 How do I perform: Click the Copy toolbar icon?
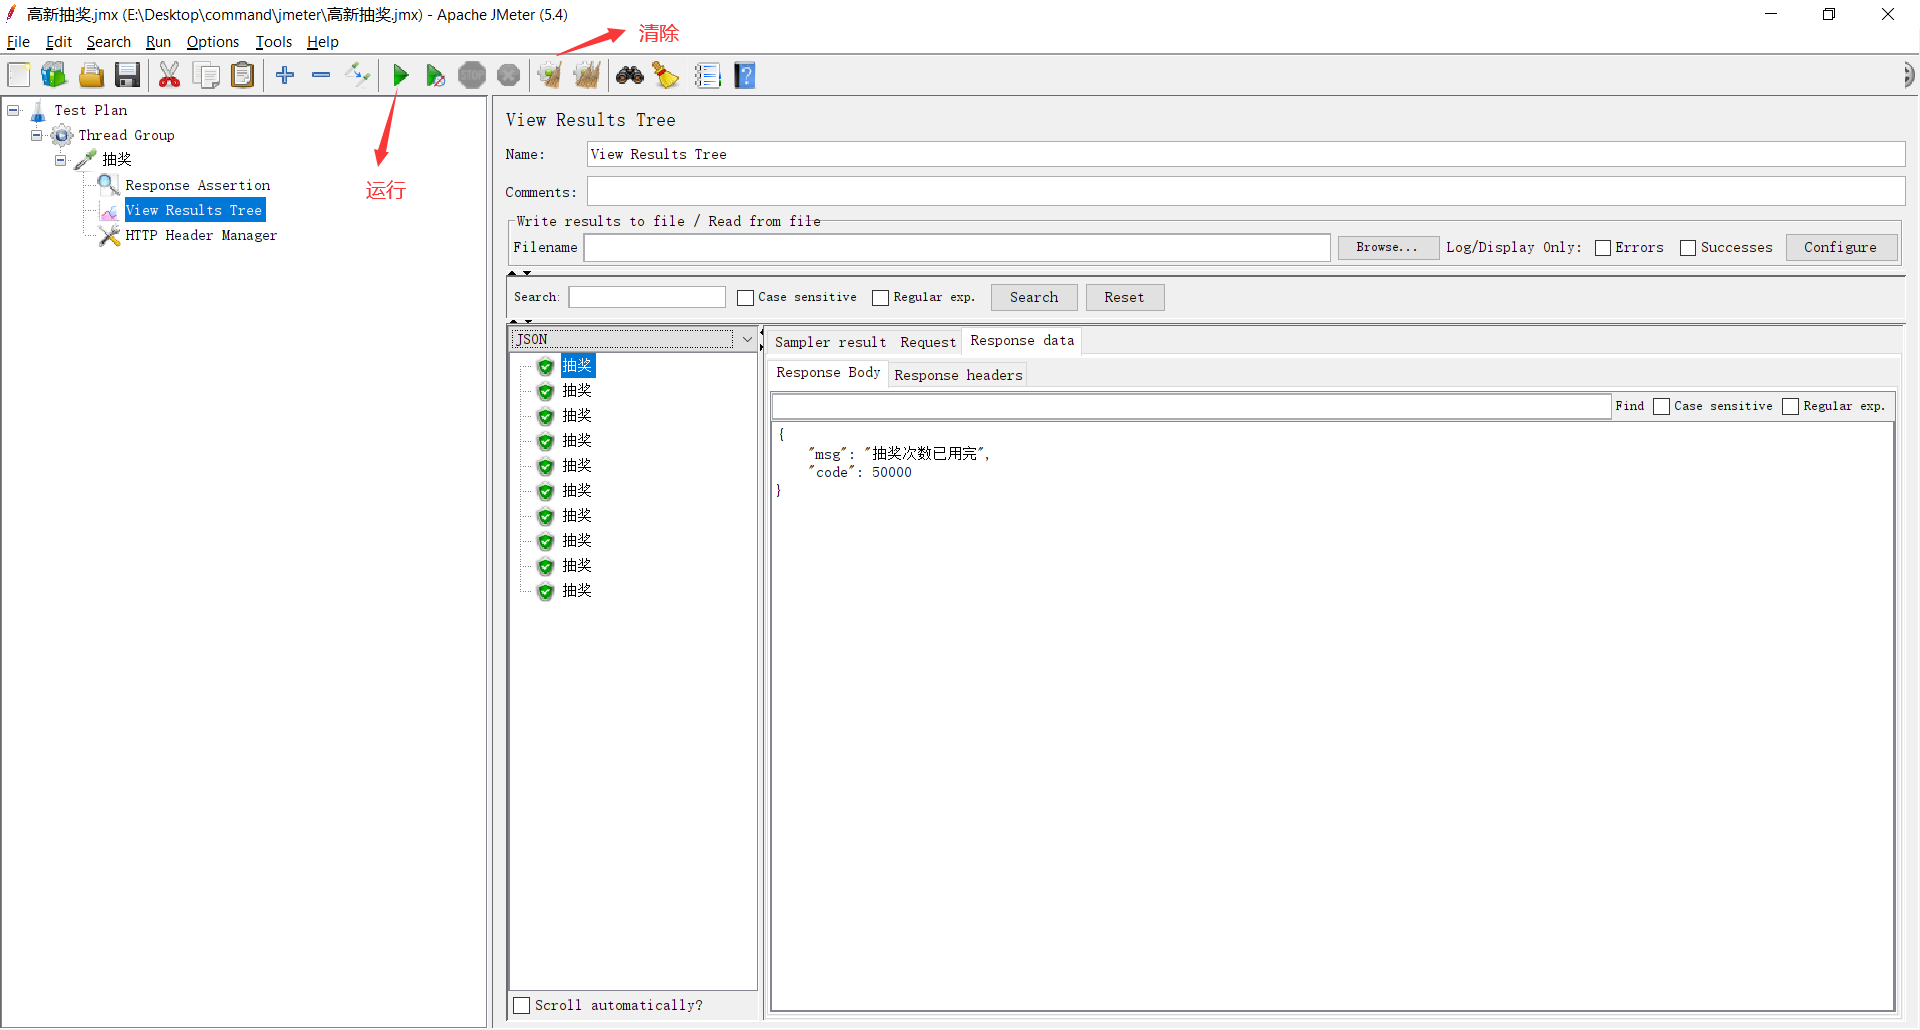pyautogui.click(x=206, y=75)
